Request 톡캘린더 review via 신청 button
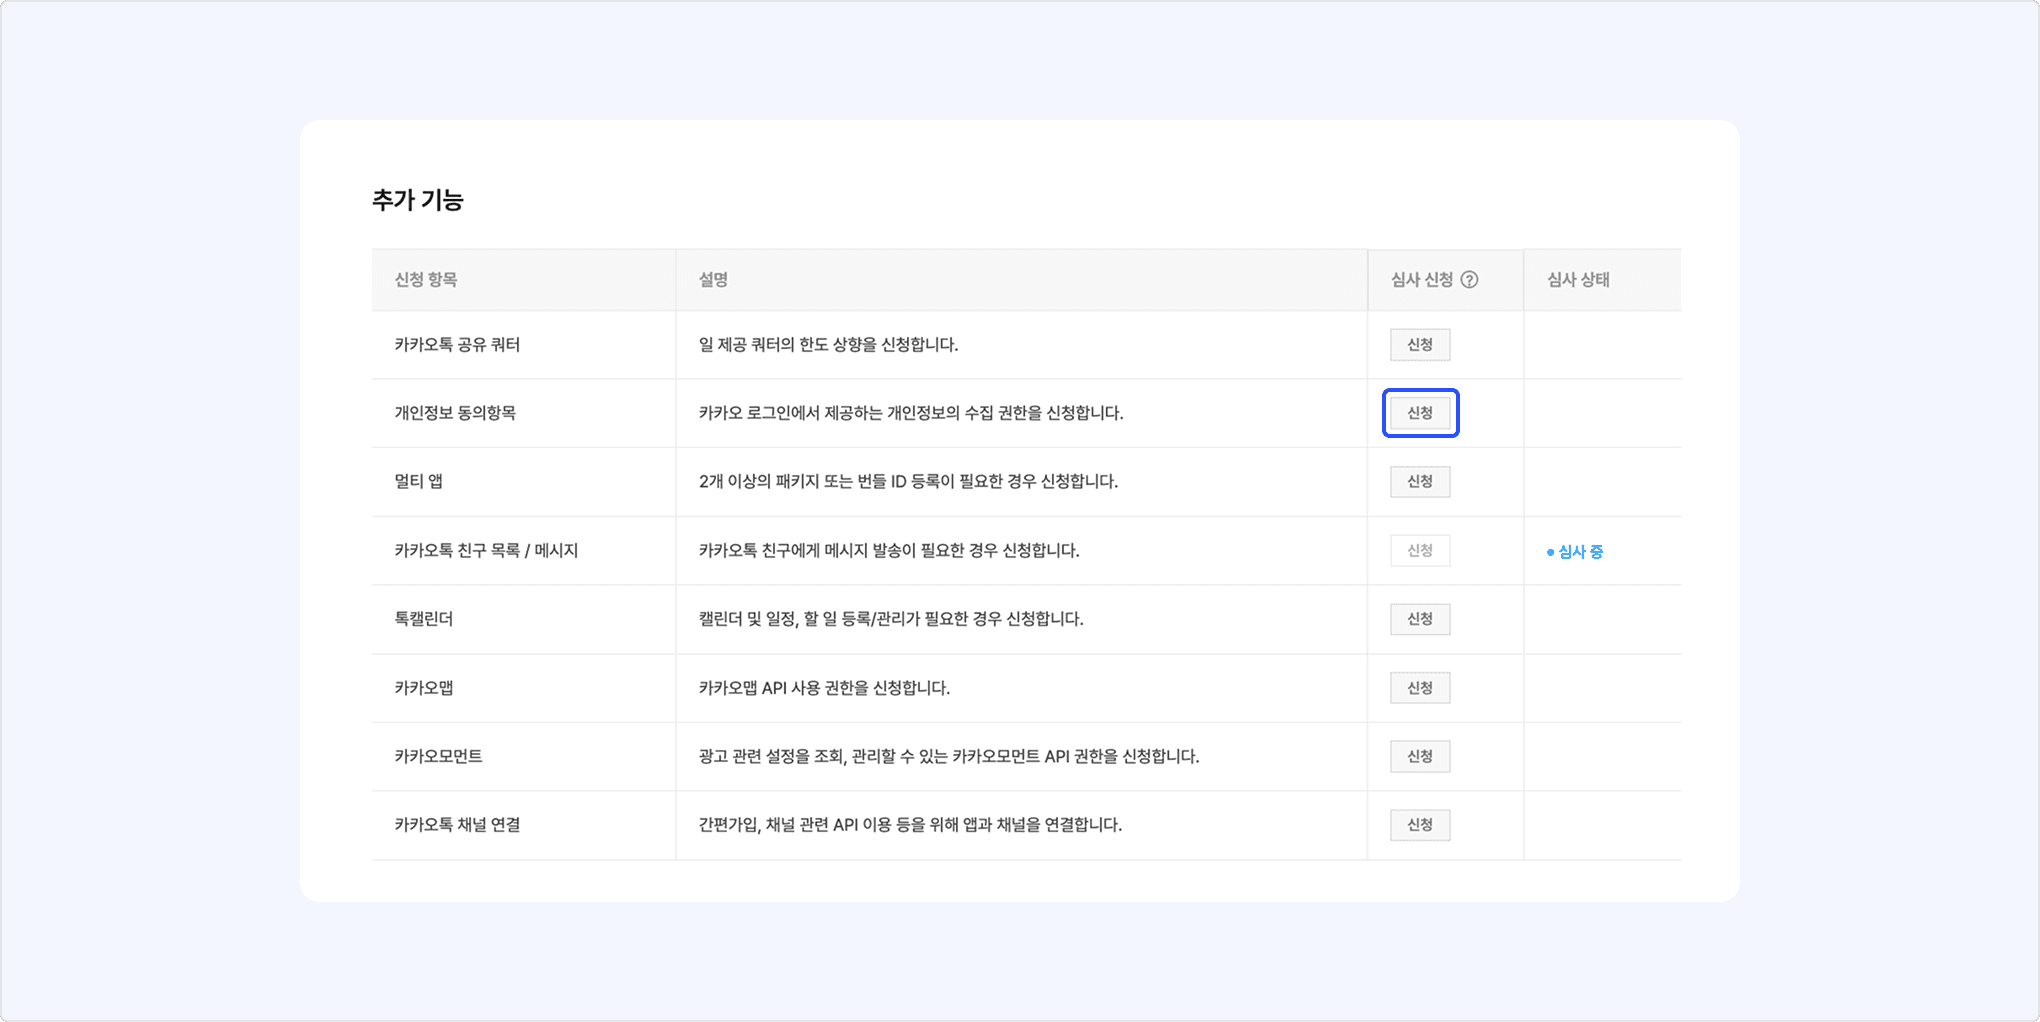The height and width of the screenshot is (1022, 2040). click(x=1420, y=619)
